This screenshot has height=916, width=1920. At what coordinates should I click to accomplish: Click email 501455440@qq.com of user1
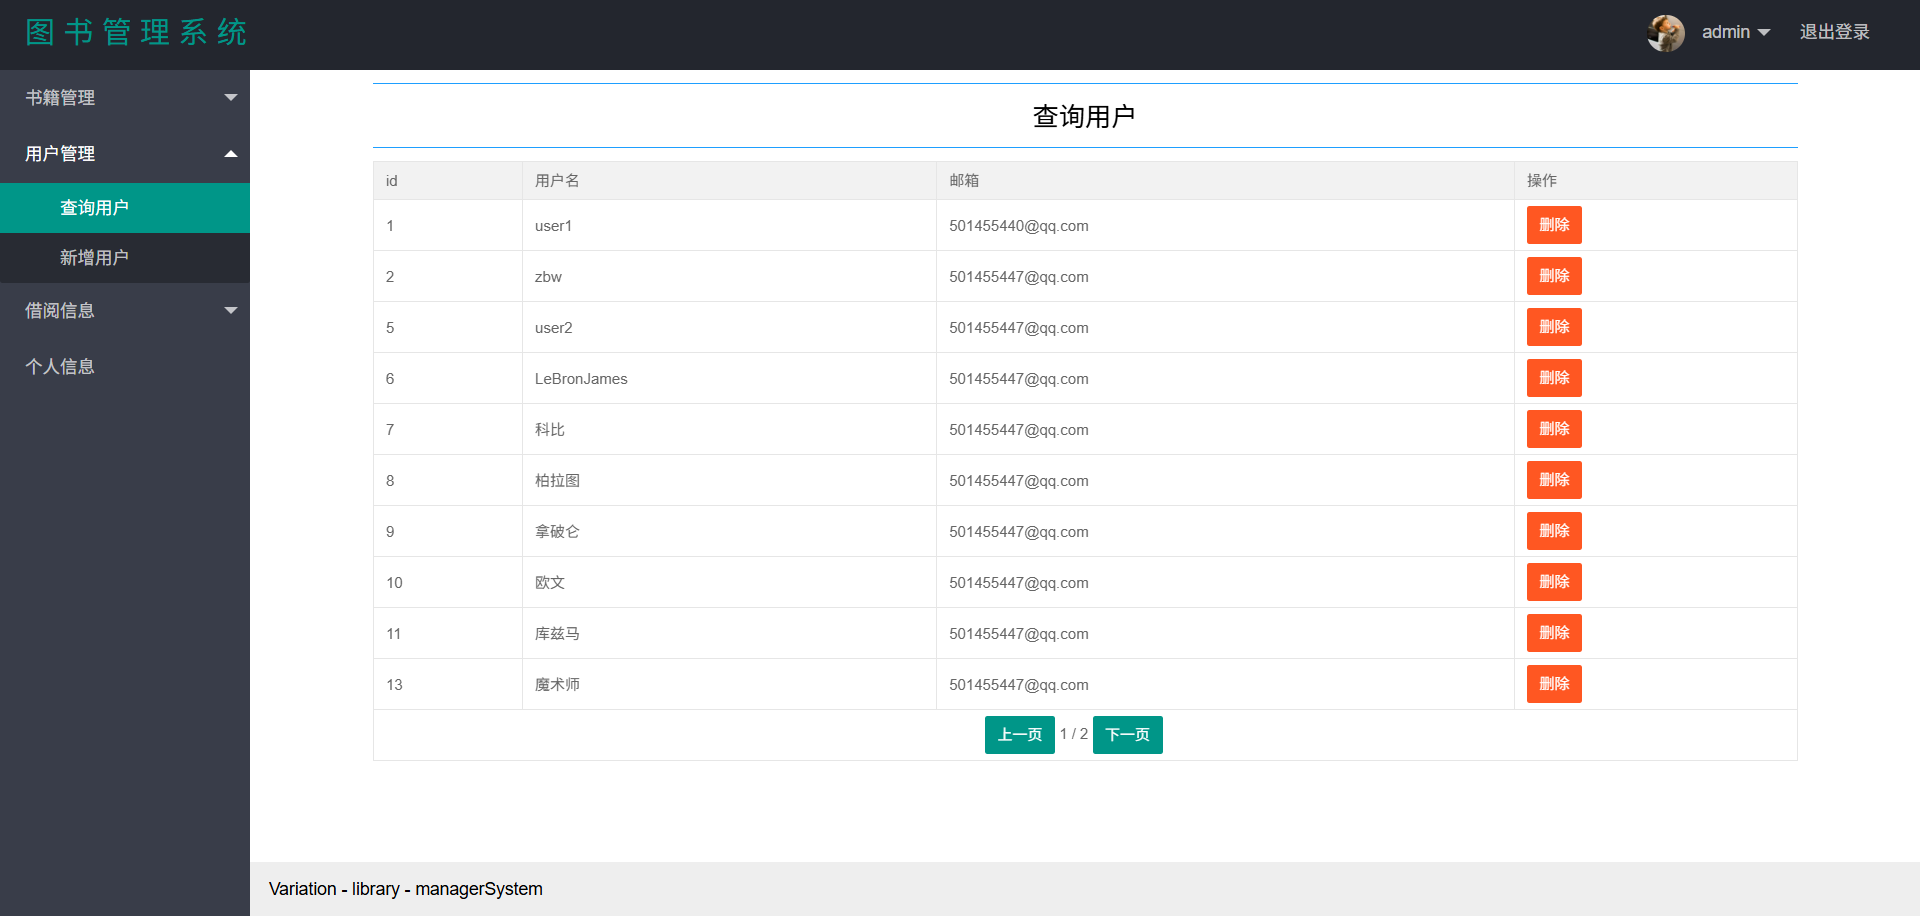[1019, 226]
